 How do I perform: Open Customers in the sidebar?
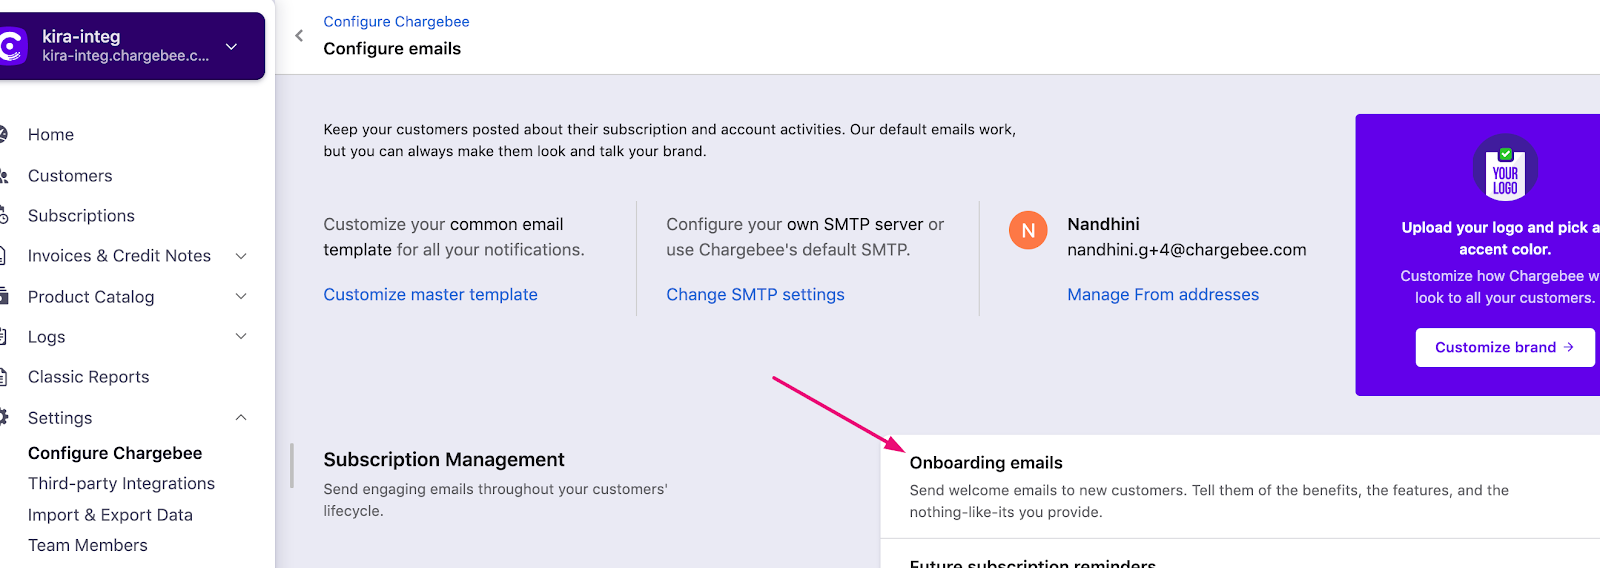[70, 176]
